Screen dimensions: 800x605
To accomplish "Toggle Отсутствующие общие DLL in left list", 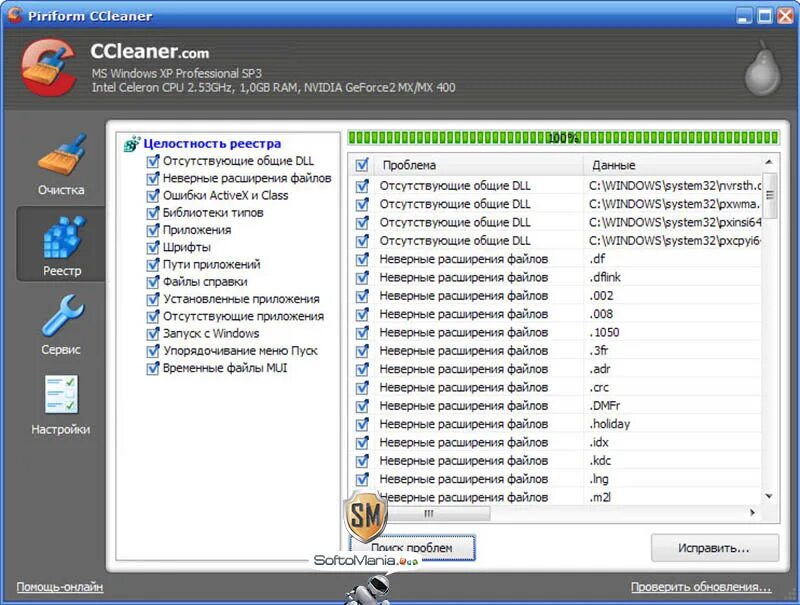I will 153,162.
